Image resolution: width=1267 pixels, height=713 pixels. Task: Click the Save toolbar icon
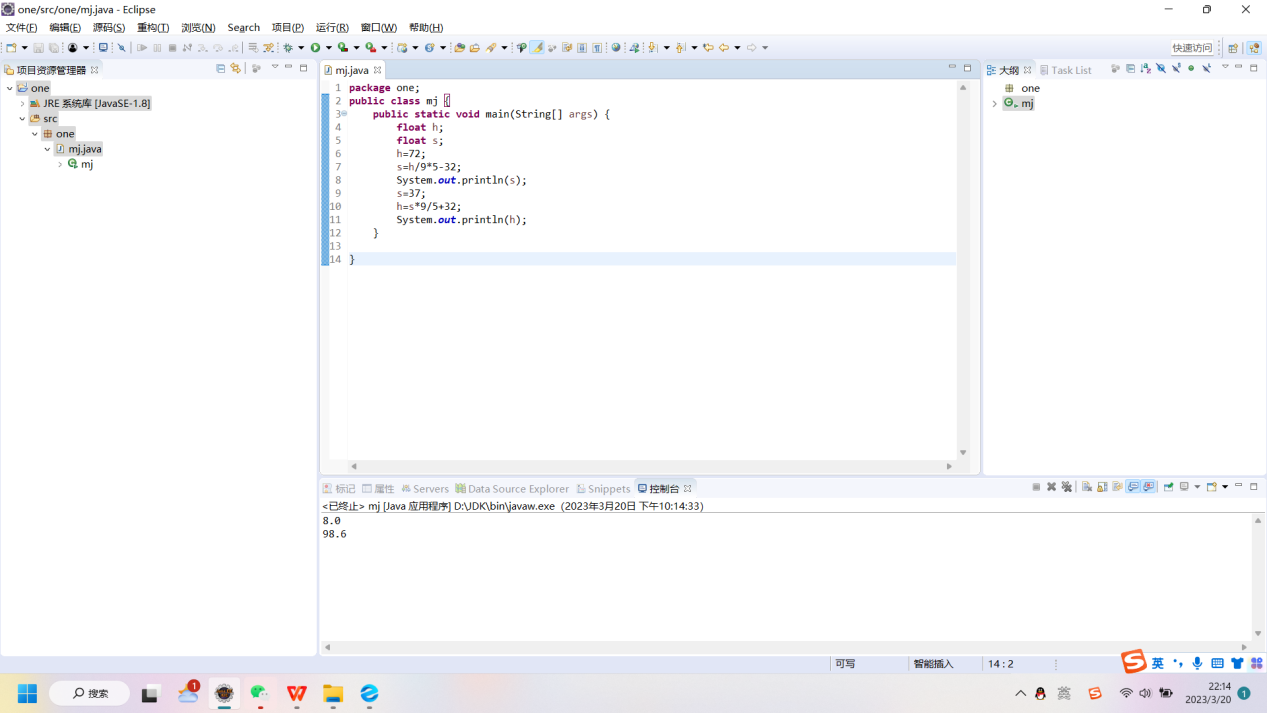coord(38,47)
